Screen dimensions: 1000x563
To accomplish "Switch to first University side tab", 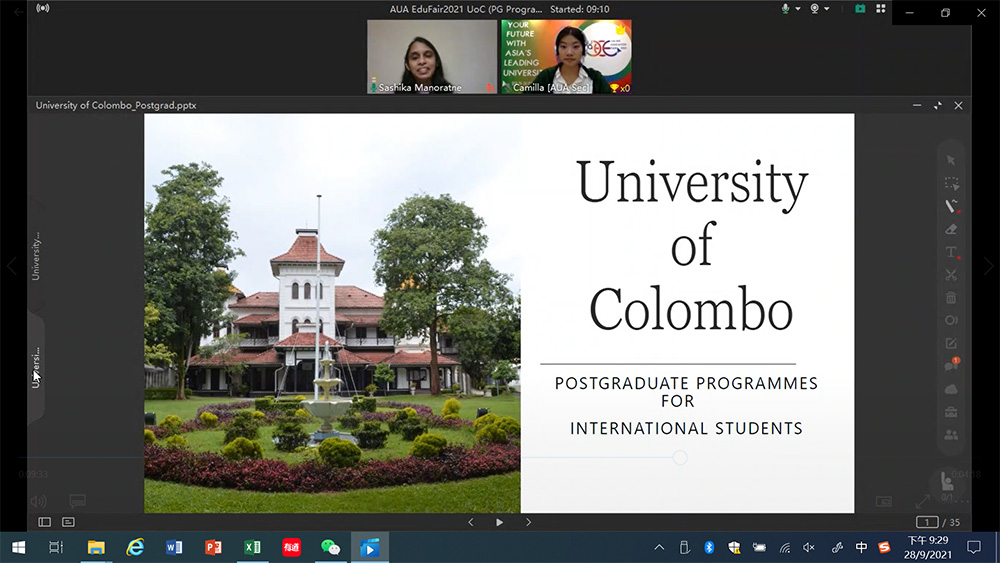I will (36, 256).
